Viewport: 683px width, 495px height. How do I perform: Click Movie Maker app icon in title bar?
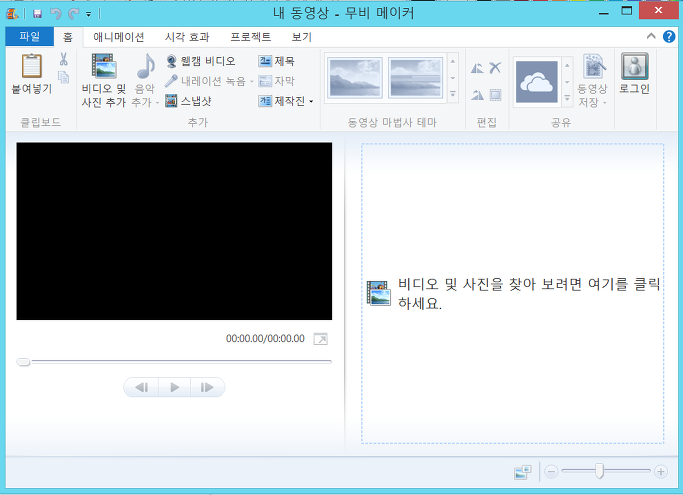pos(12,14)
